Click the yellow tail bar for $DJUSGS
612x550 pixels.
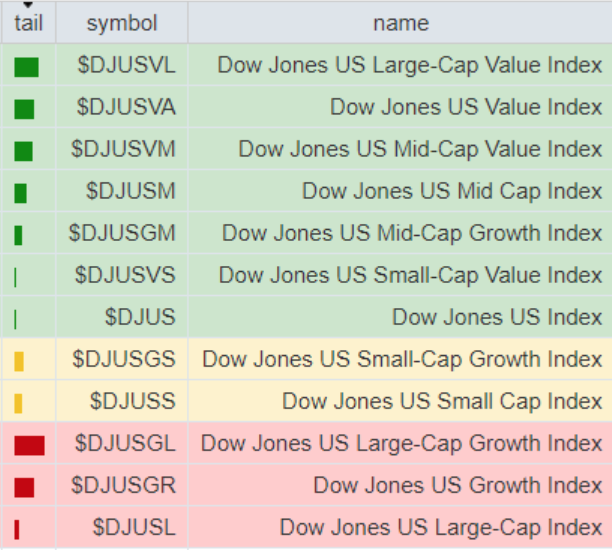click(x=19, y=361)
